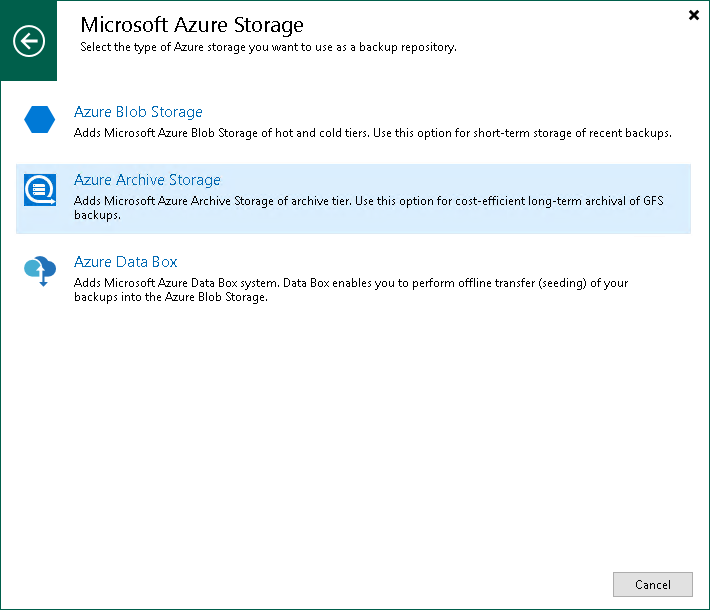
Task: Click the Data Box offline transfer description line
Action: tap(350, 283)
